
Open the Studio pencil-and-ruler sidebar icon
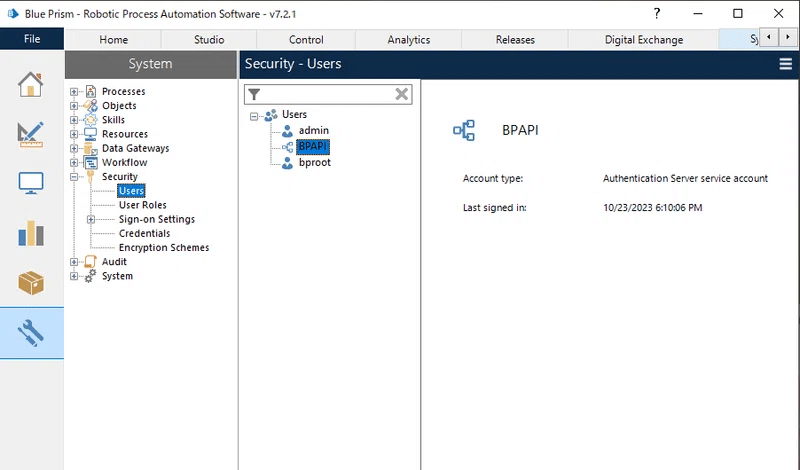tap(31, 134)
